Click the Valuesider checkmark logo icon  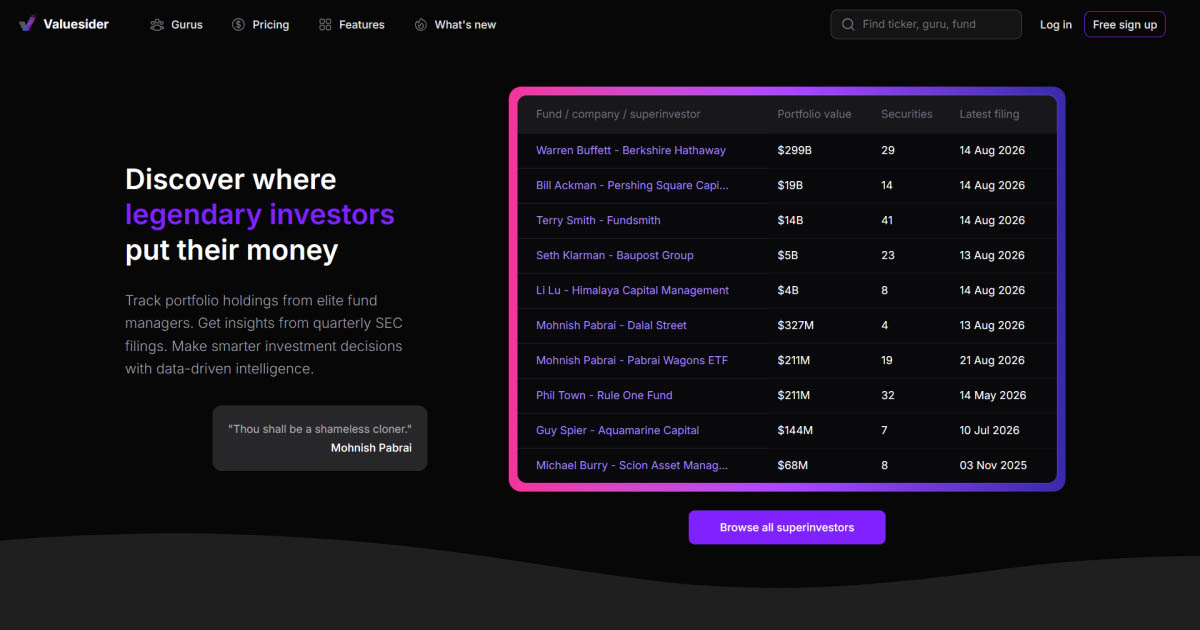tap(27, 24)
